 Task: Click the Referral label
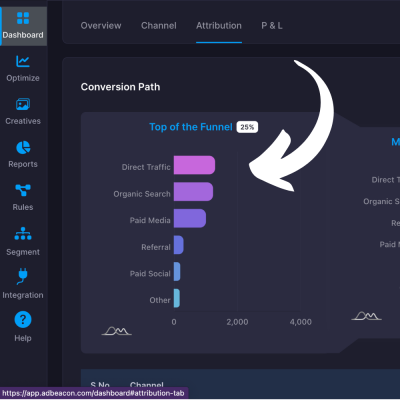156,247
